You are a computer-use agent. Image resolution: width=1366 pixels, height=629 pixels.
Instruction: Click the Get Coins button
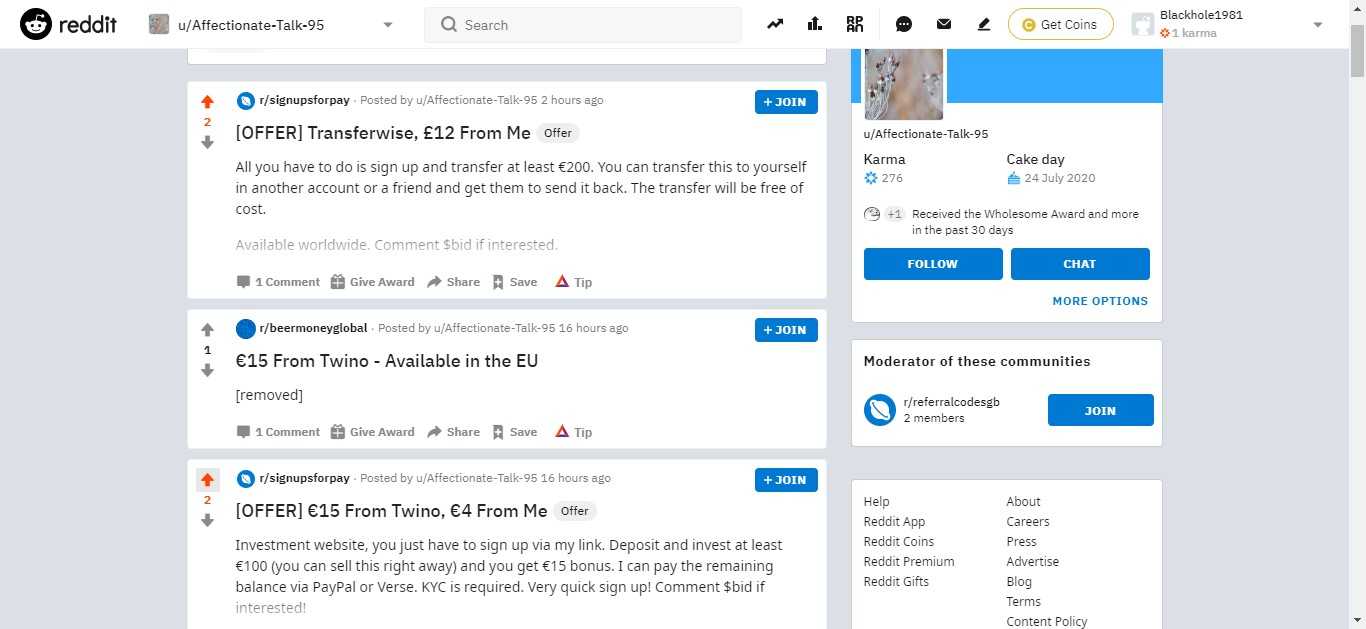pyautogui.click(x=1060, y=24)
